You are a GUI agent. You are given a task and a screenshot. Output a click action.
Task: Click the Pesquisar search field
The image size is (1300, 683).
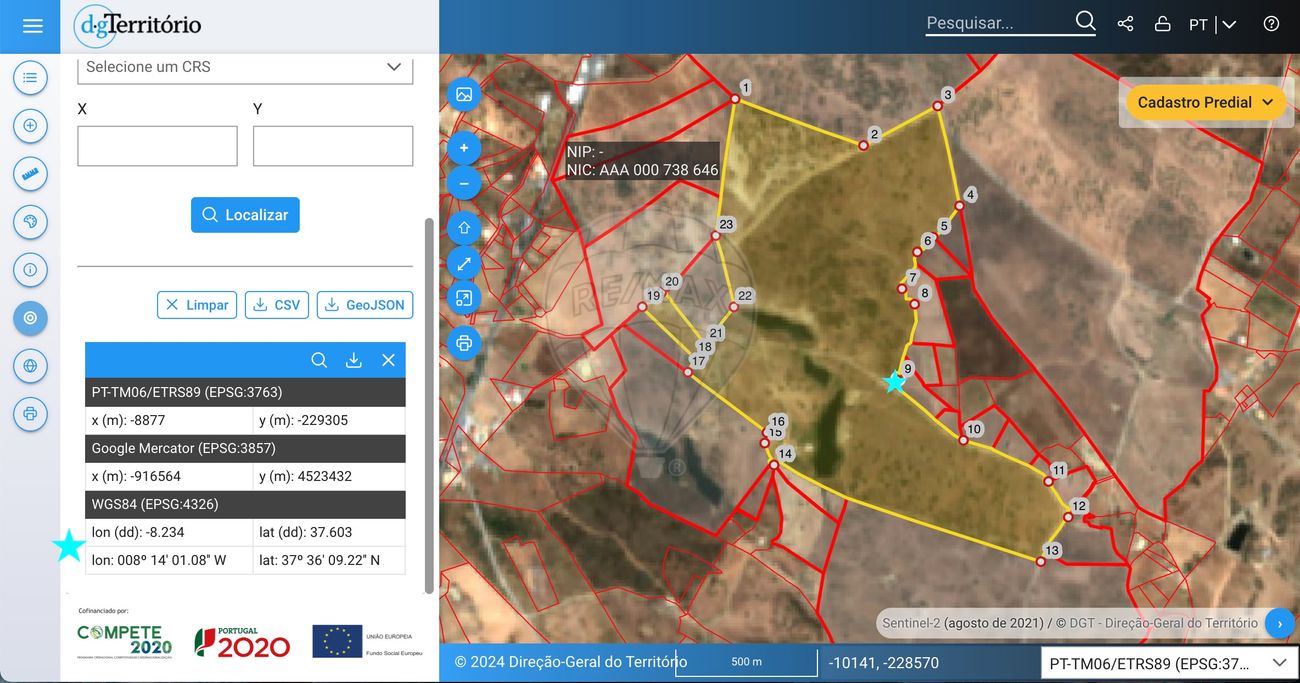[x=998, y=23]
